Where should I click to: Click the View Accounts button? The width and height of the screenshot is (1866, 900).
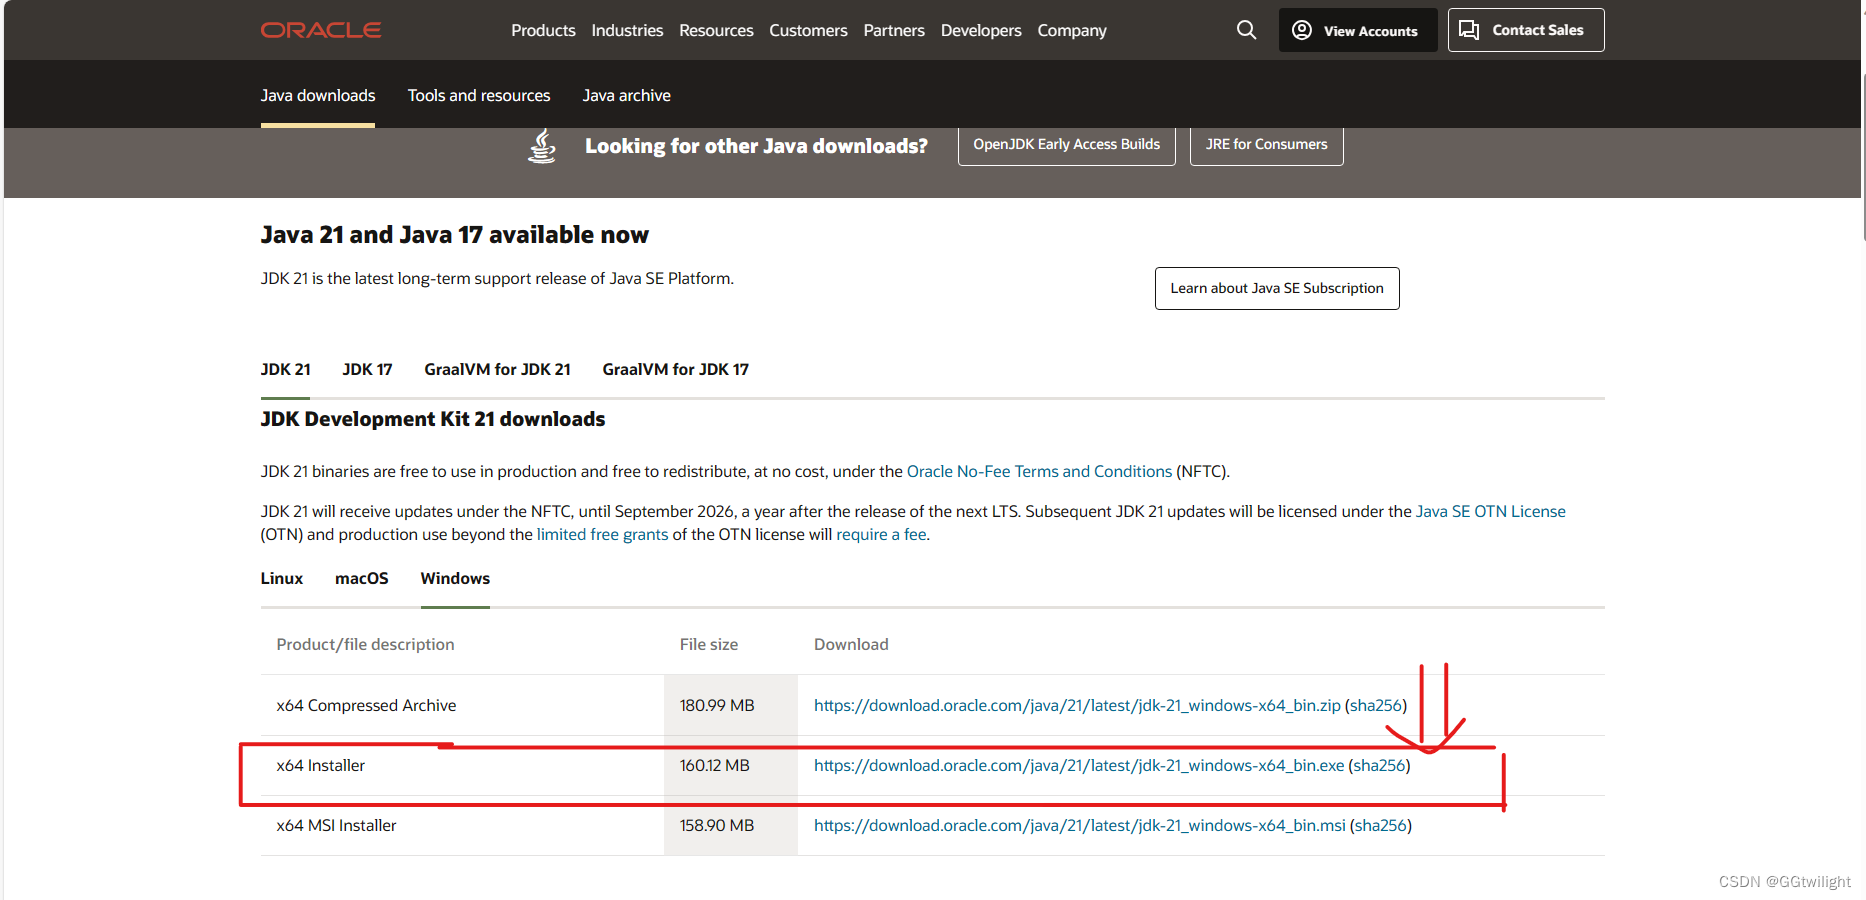coord(1357,30)
